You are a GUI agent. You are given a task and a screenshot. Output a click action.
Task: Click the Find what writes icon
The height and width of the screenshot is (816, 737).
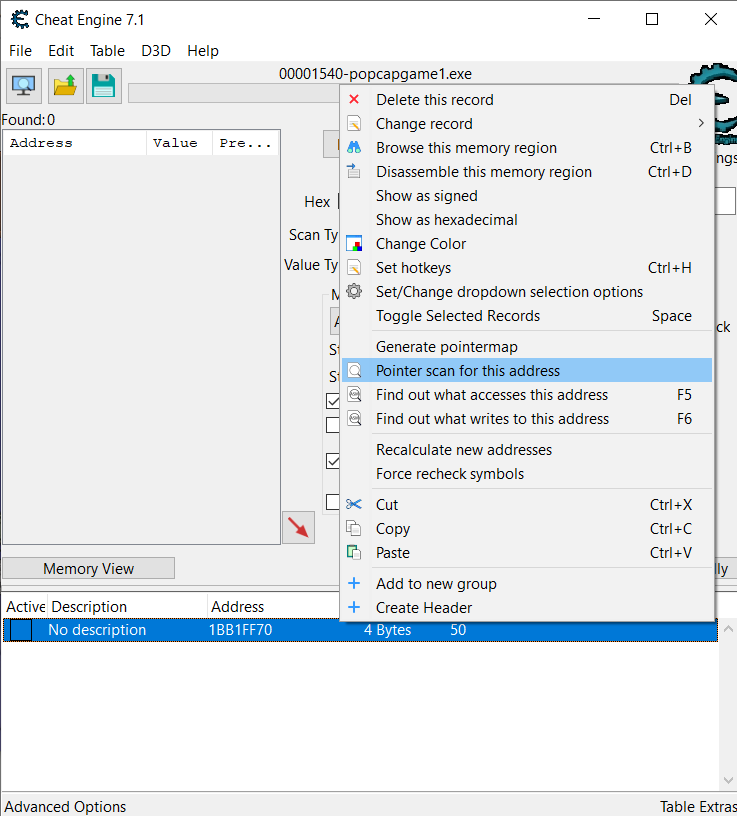(x=354, y=418)
